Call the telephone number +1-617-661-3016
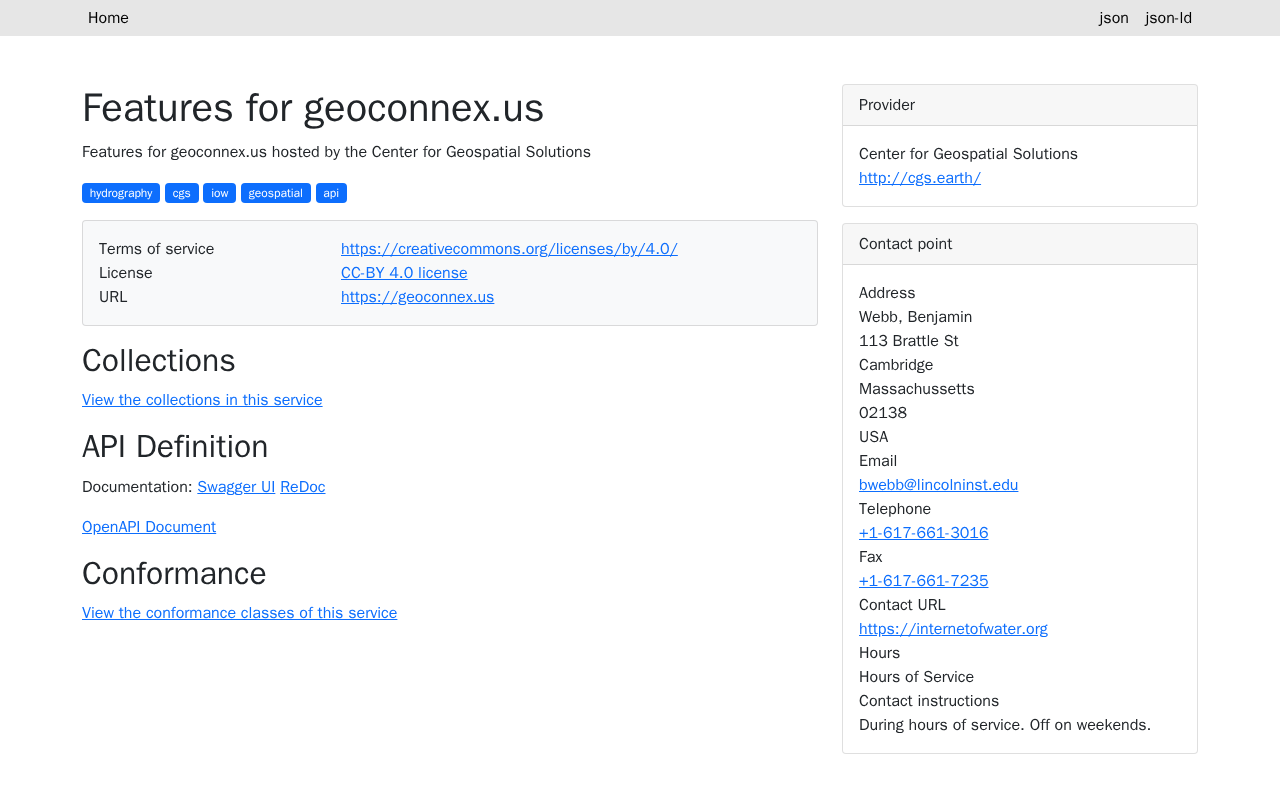This screenshot has width=1280, height=800. tap(923, 533)
